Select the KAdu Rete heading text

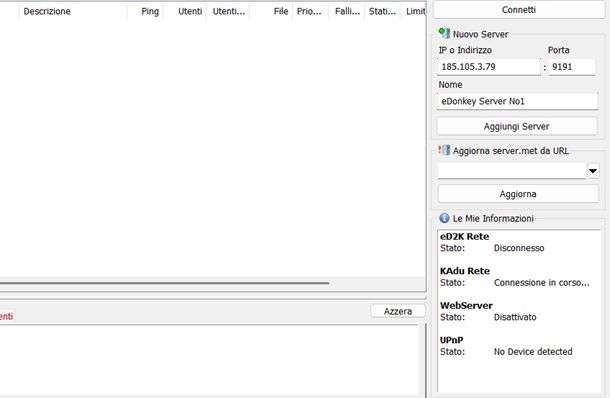point(465,271)
